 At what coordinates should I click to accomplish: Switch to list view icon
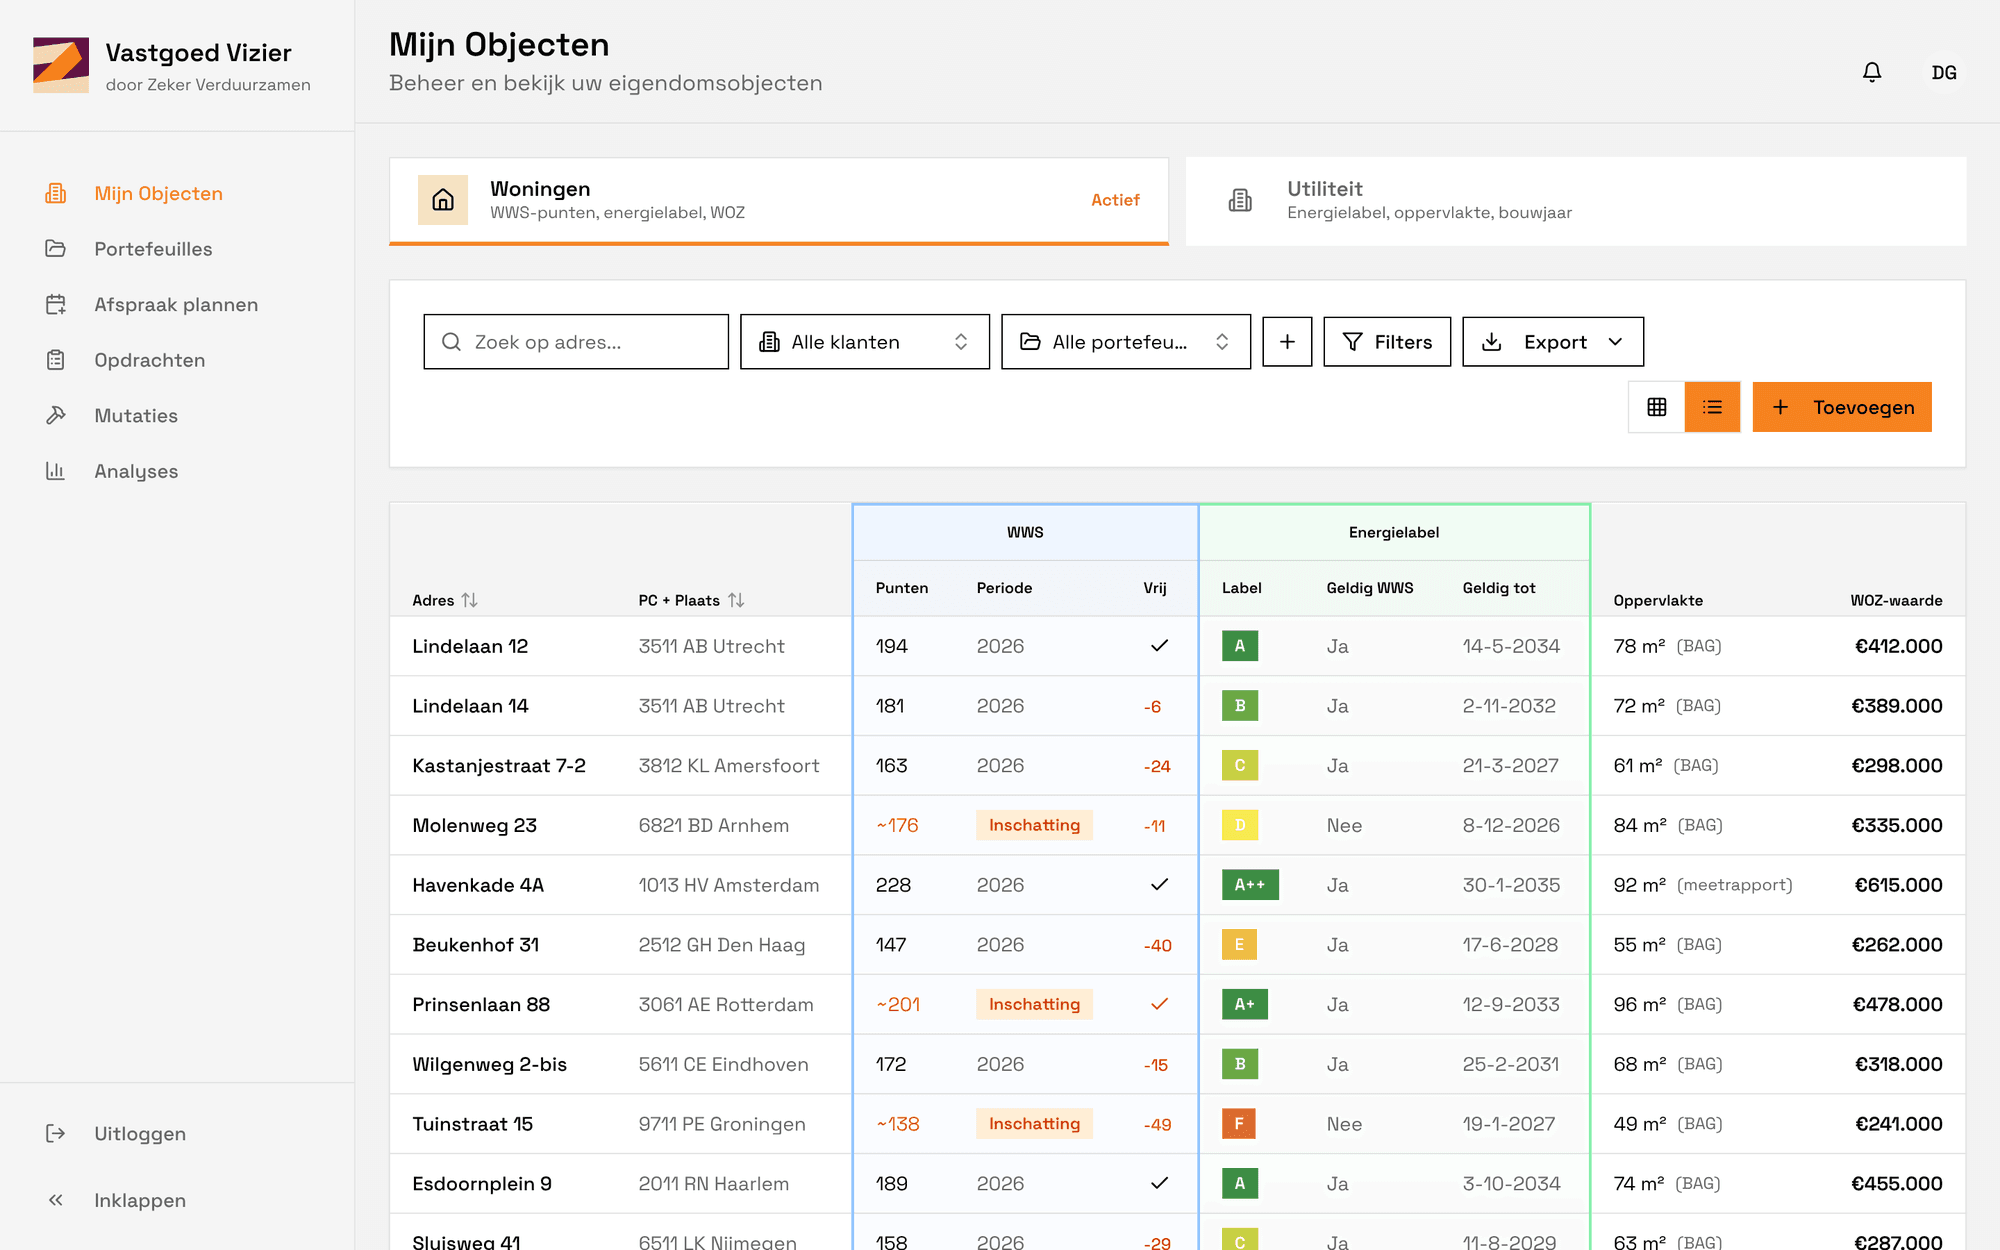(x=1712, y=407)
